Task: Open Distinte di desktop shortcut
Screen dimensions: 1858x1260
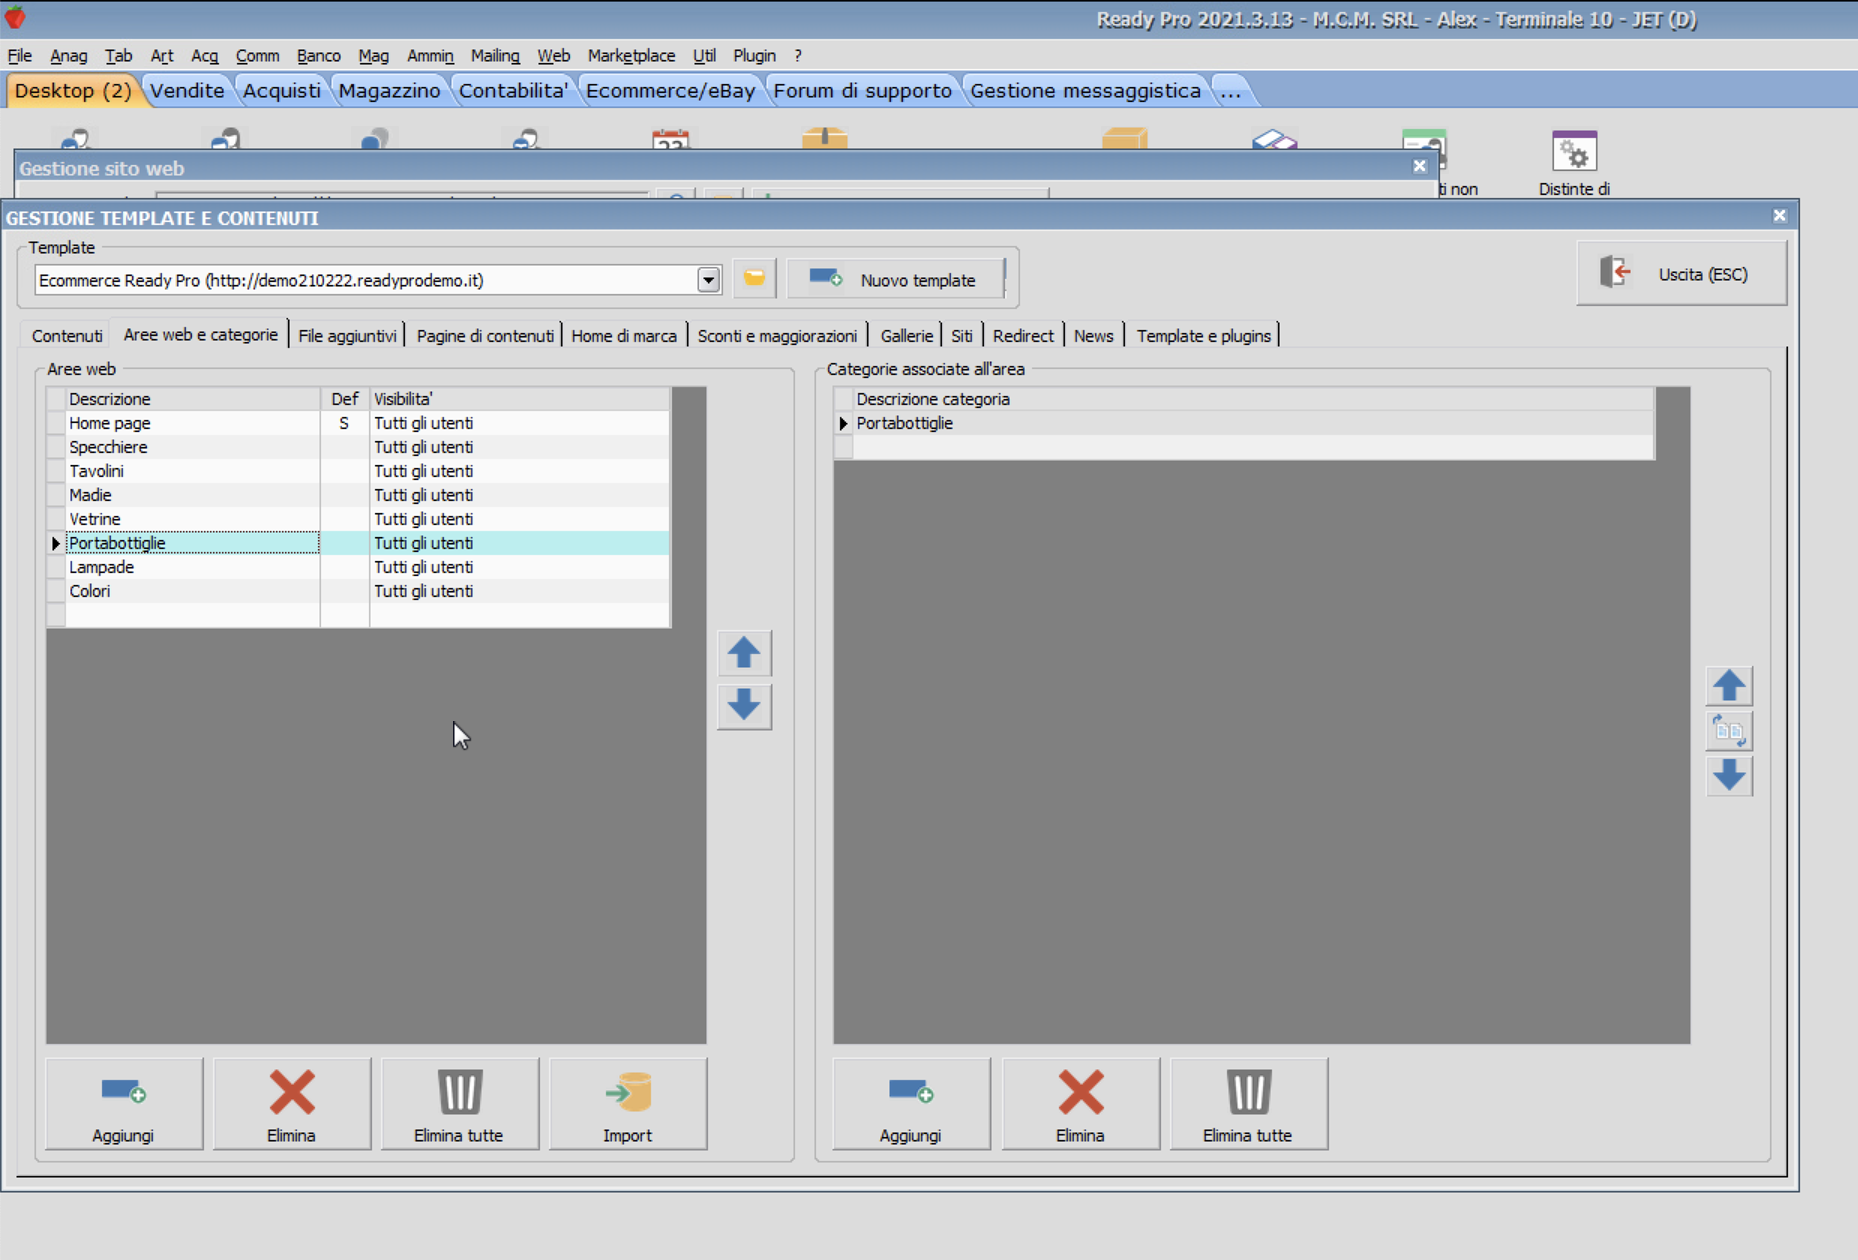Action: 1574,163
